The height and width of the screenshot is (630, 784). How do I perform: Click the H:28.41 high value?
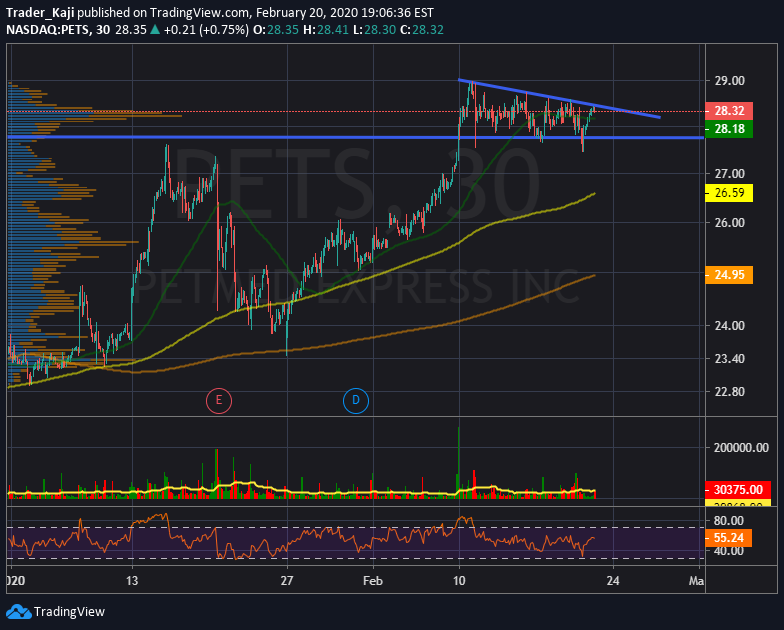[x=326, y=30]
